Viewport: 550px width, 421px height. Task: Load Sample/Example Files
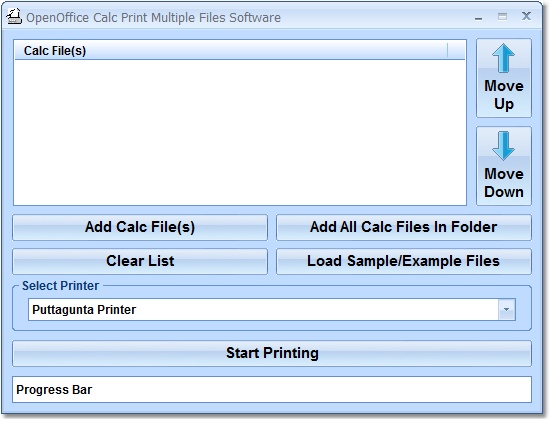click(404, 261)
